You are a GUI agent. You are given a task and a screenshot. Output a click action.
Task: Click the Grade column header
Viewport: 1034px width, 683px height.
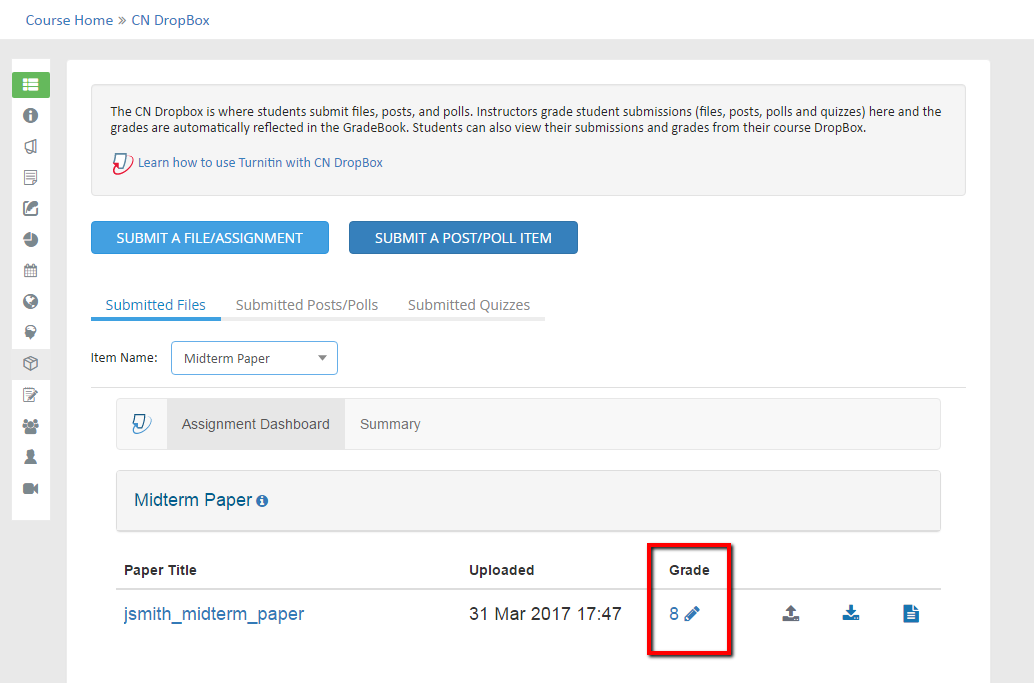[689, 570]
